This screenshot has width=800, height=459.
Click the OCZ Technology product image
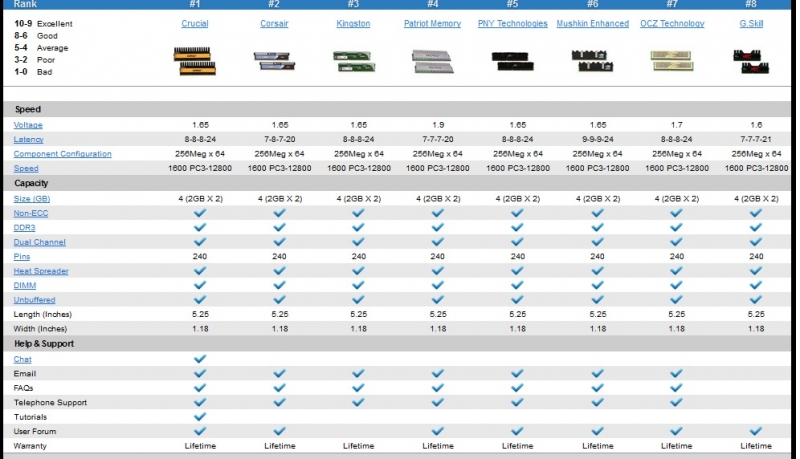(x=672, y=61)
